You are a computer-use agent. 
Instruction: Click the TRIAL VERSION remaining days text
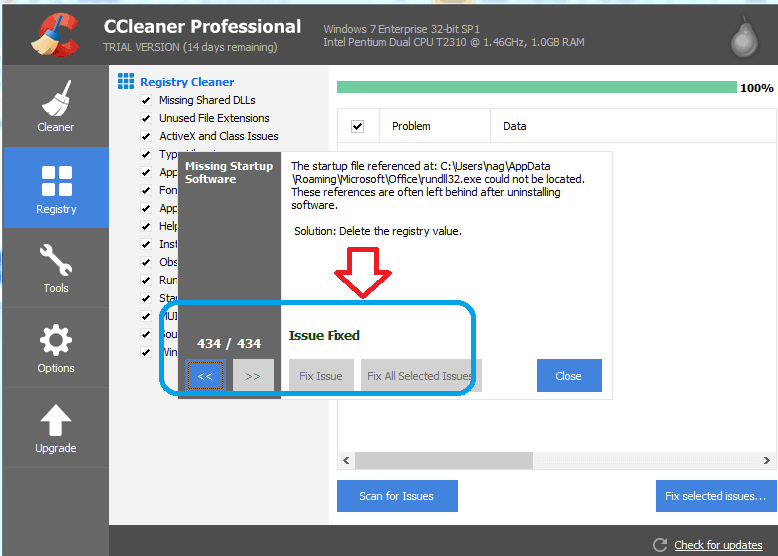click(190, 47)
